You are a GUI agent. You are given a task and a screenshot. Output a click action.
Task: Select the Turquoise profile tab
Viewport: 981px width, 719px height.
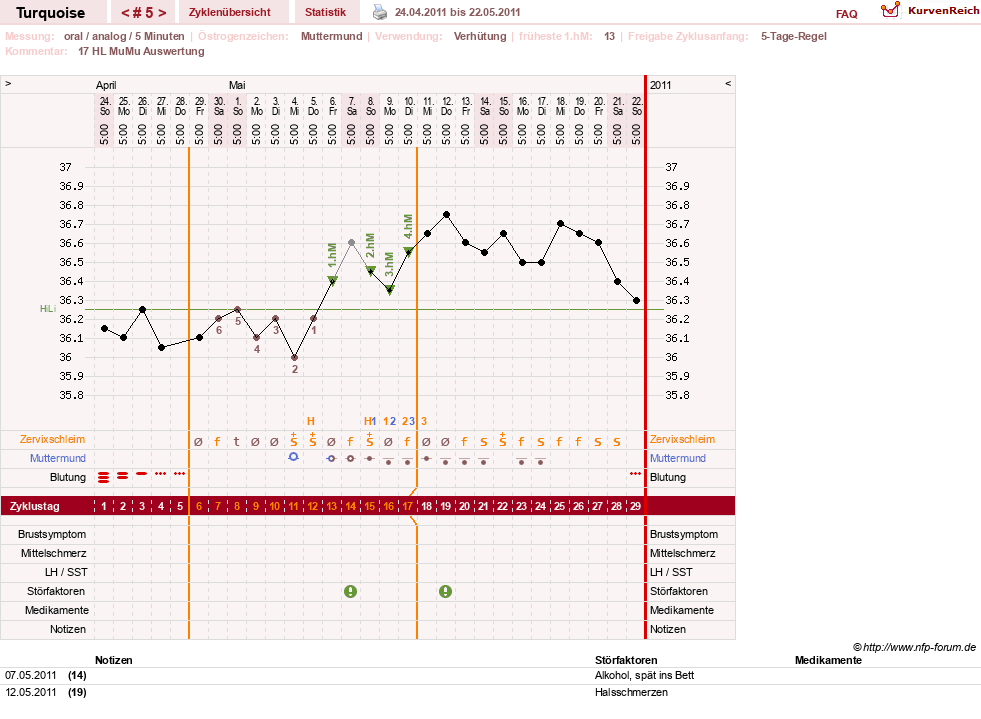51,13
